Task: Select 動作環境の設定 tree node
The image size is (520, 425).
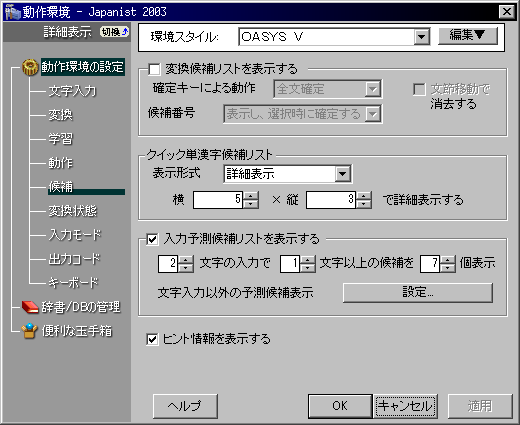Action: pos(83,67)
